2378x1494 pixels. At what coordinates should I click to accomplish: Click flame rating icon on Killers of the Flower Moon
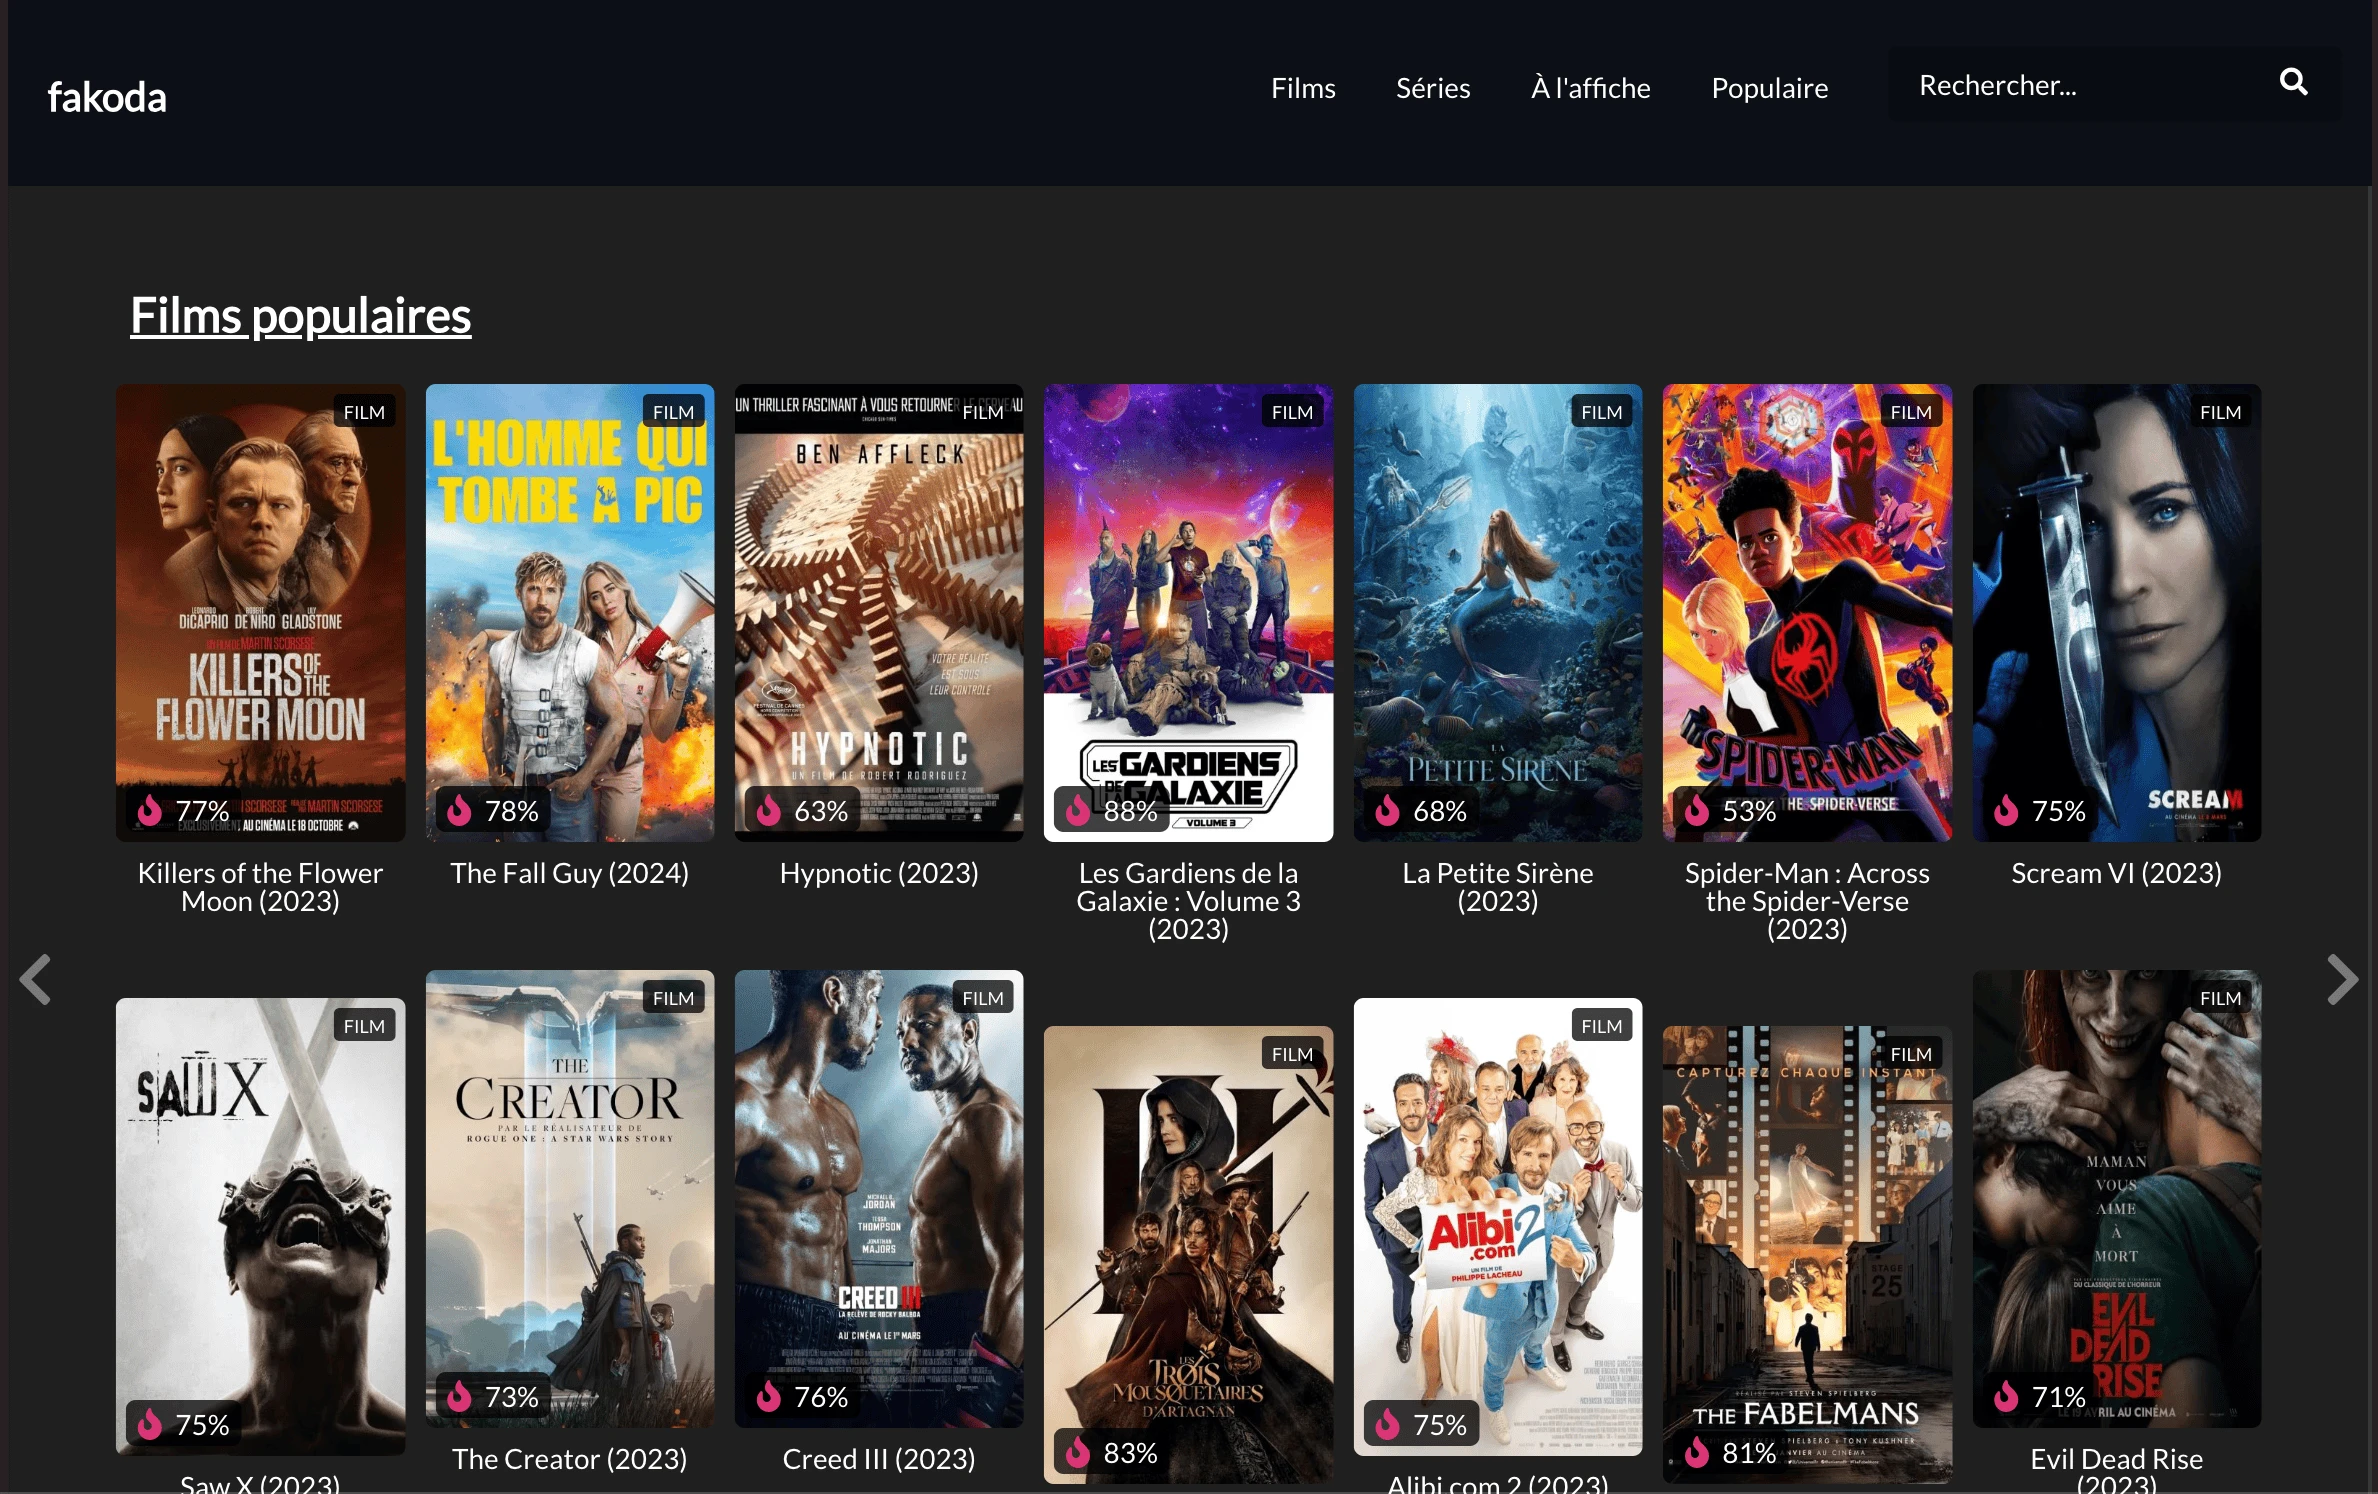pyautogui.click(x=150, y=809)
